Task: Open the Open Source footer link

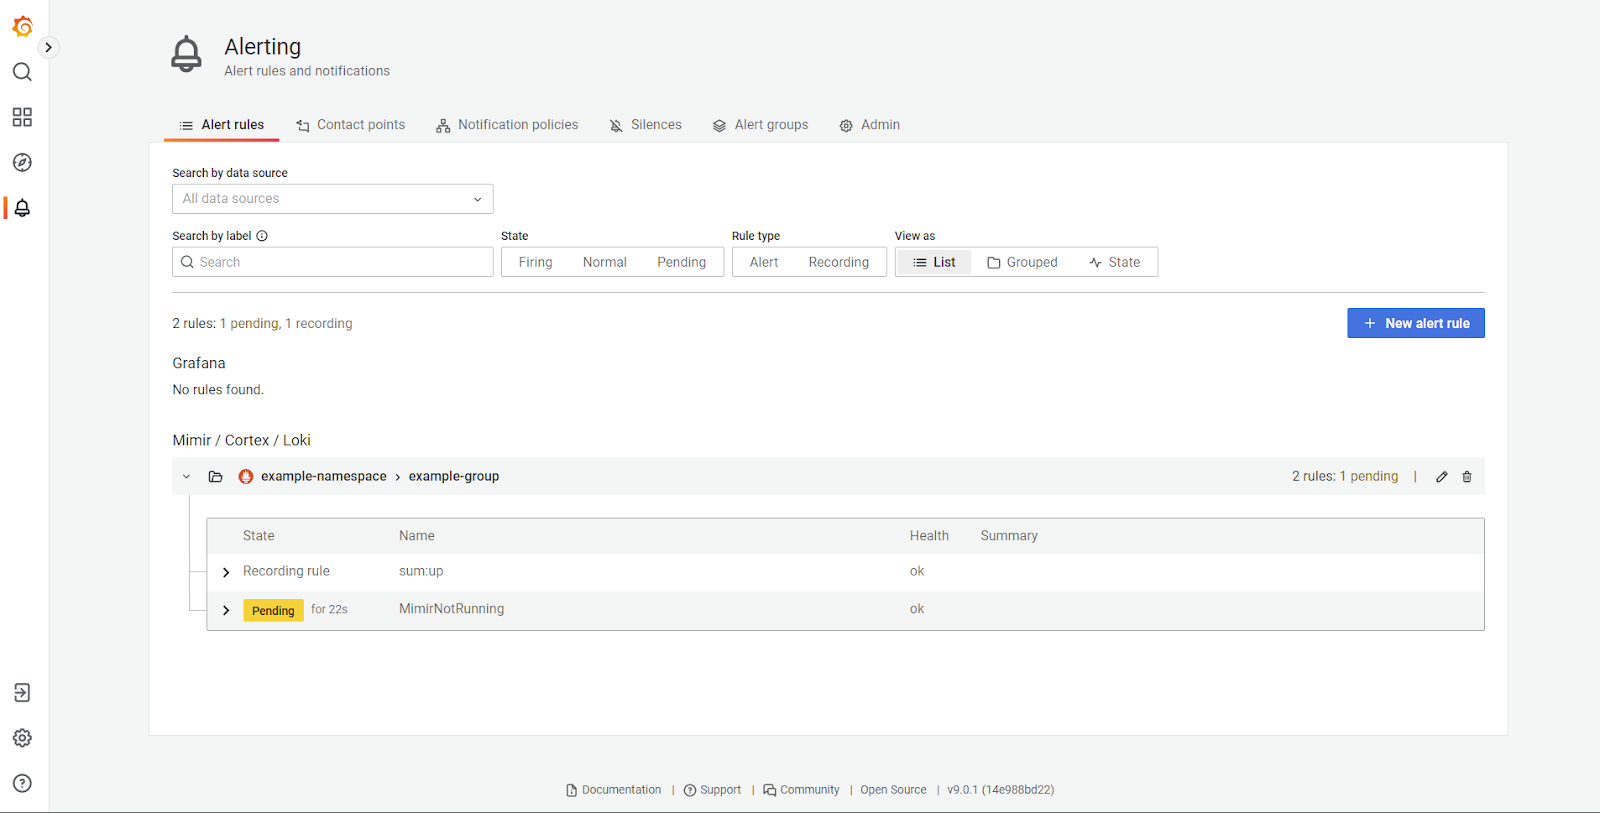Action: [893, 790]
